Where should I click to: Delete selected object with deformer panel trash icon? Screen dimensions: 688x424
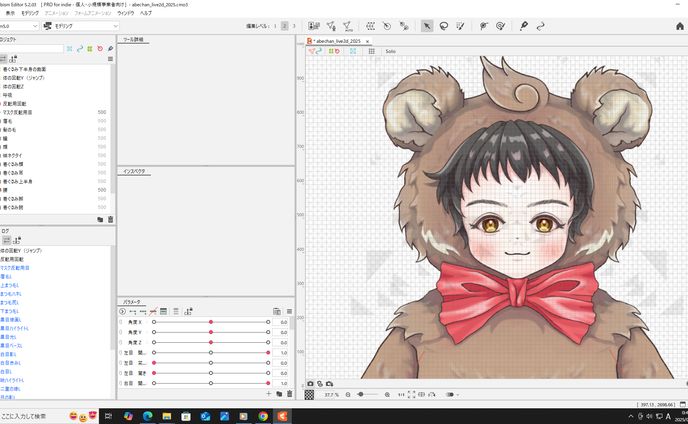click(110, 219)
